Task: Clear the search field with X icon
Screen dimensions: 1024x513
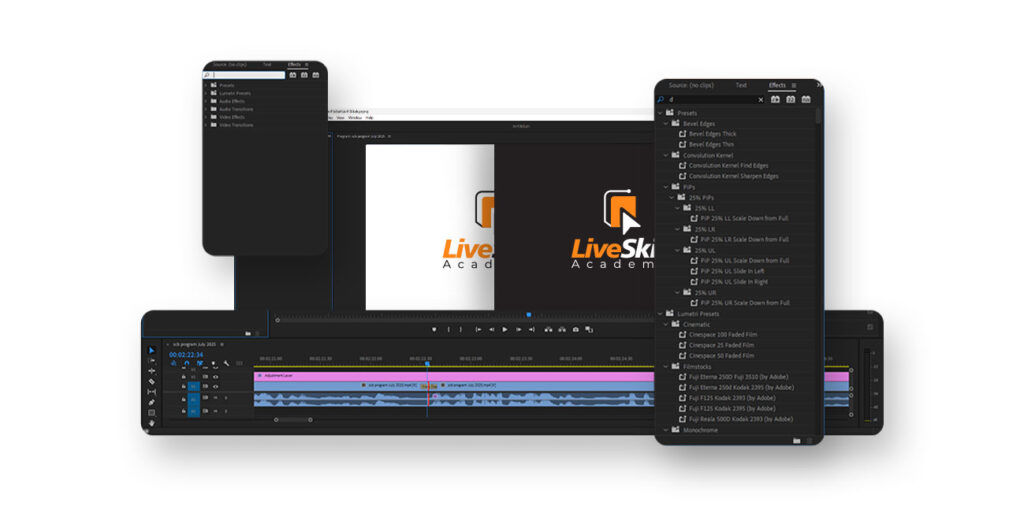Action: [x=760, y=99]
